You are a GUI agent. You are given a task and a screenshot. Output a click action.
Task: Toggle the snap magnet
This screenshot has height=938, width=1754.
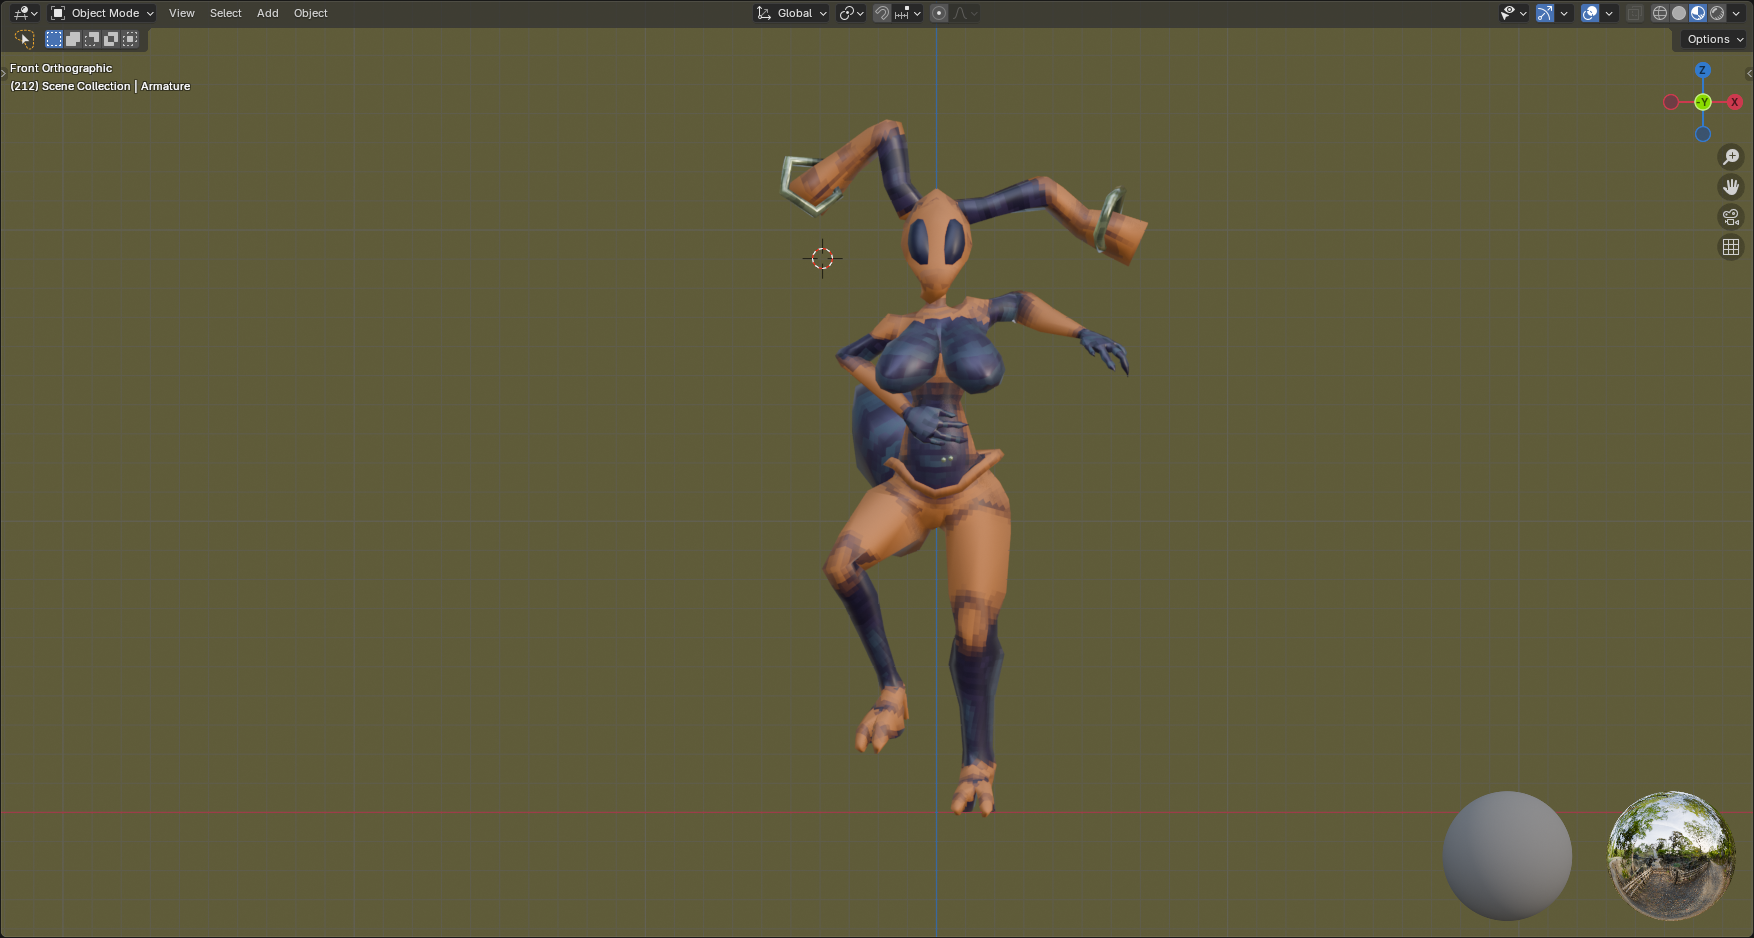coord(882,13)
